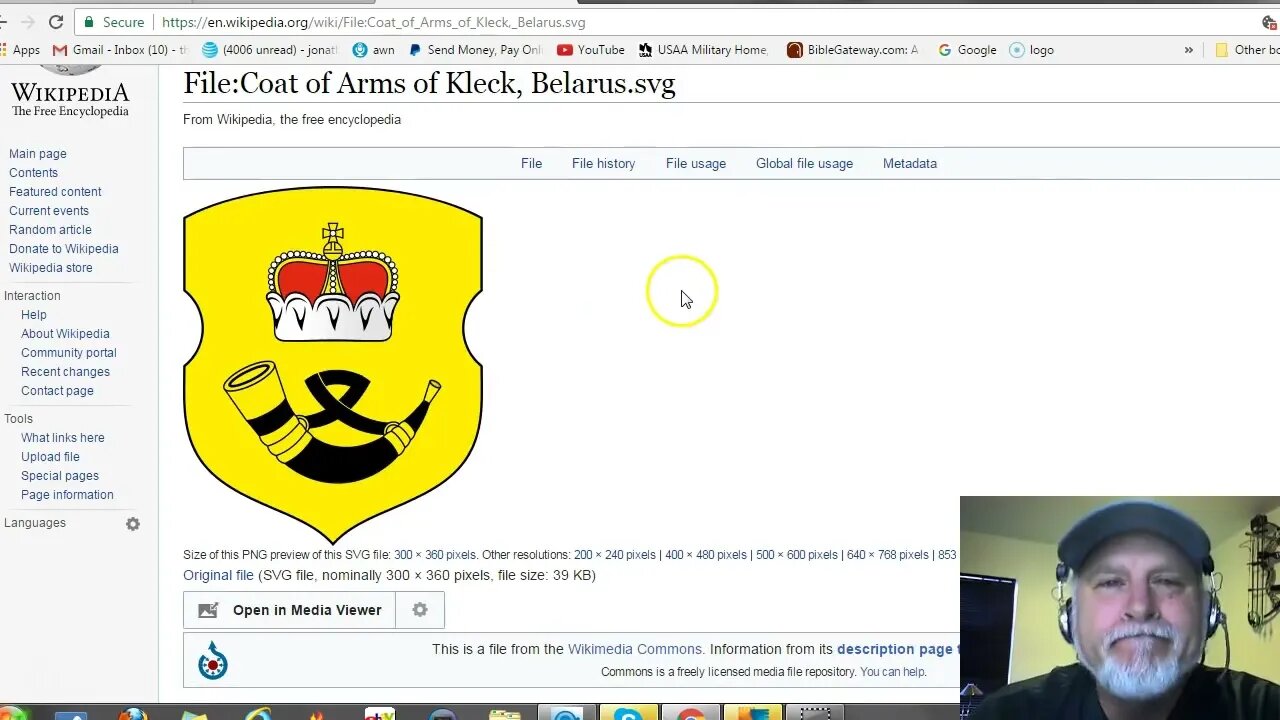
Task: Reload the page with the refresh button
Action: (x=56, y=22)
